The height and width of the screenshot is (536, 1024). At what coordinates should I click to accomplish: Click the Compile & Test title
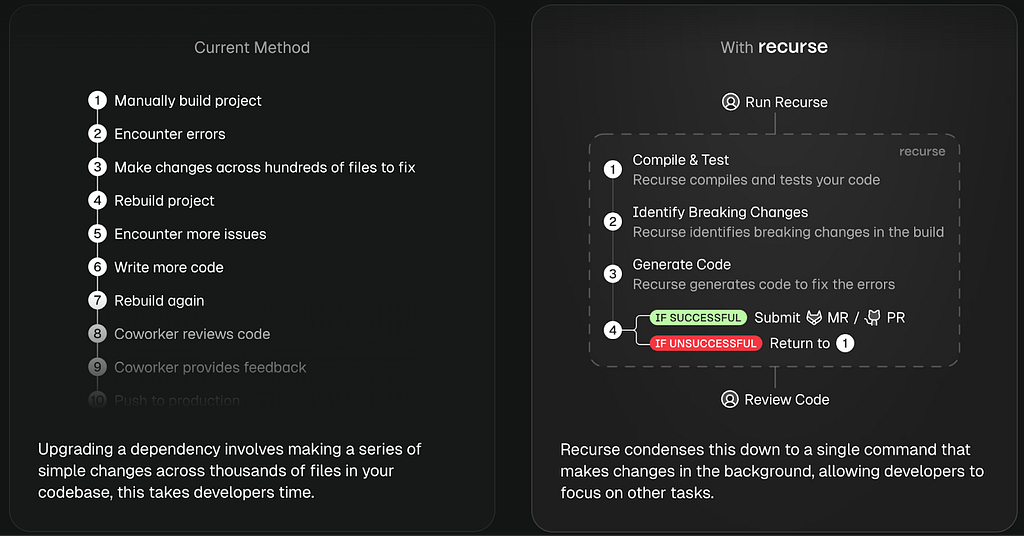point(680,160)
